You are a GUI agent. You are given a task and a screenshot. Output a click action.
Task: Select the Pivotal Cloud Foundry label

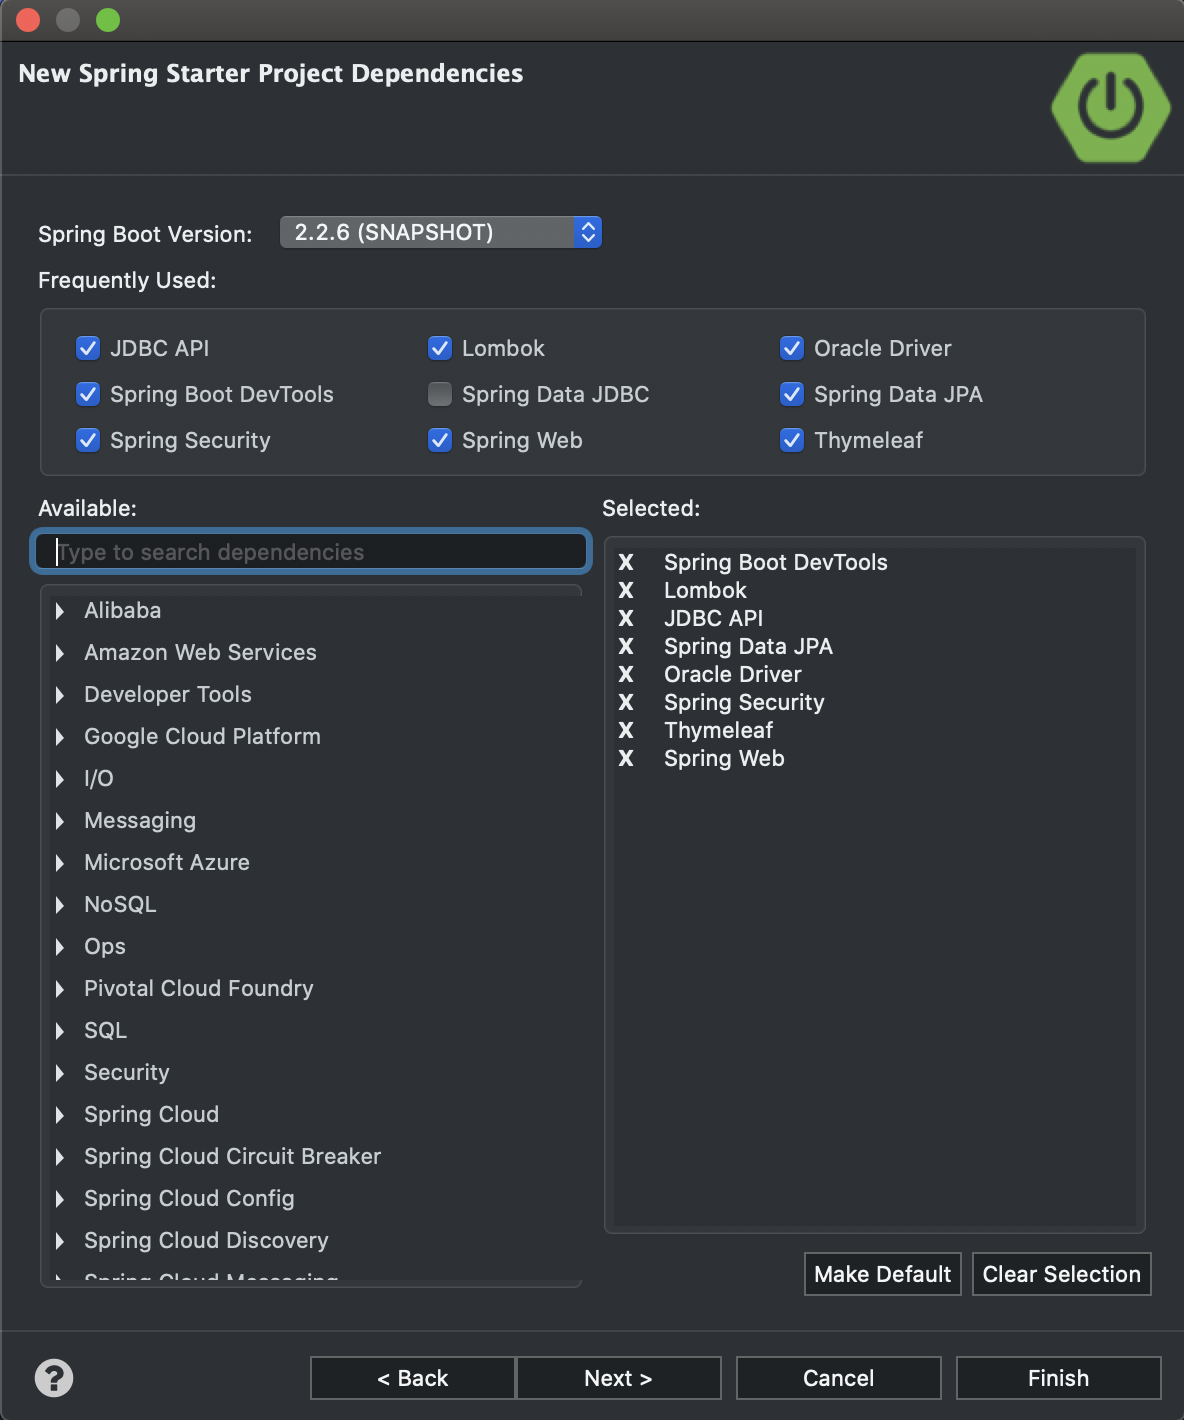tap(199, 988)
